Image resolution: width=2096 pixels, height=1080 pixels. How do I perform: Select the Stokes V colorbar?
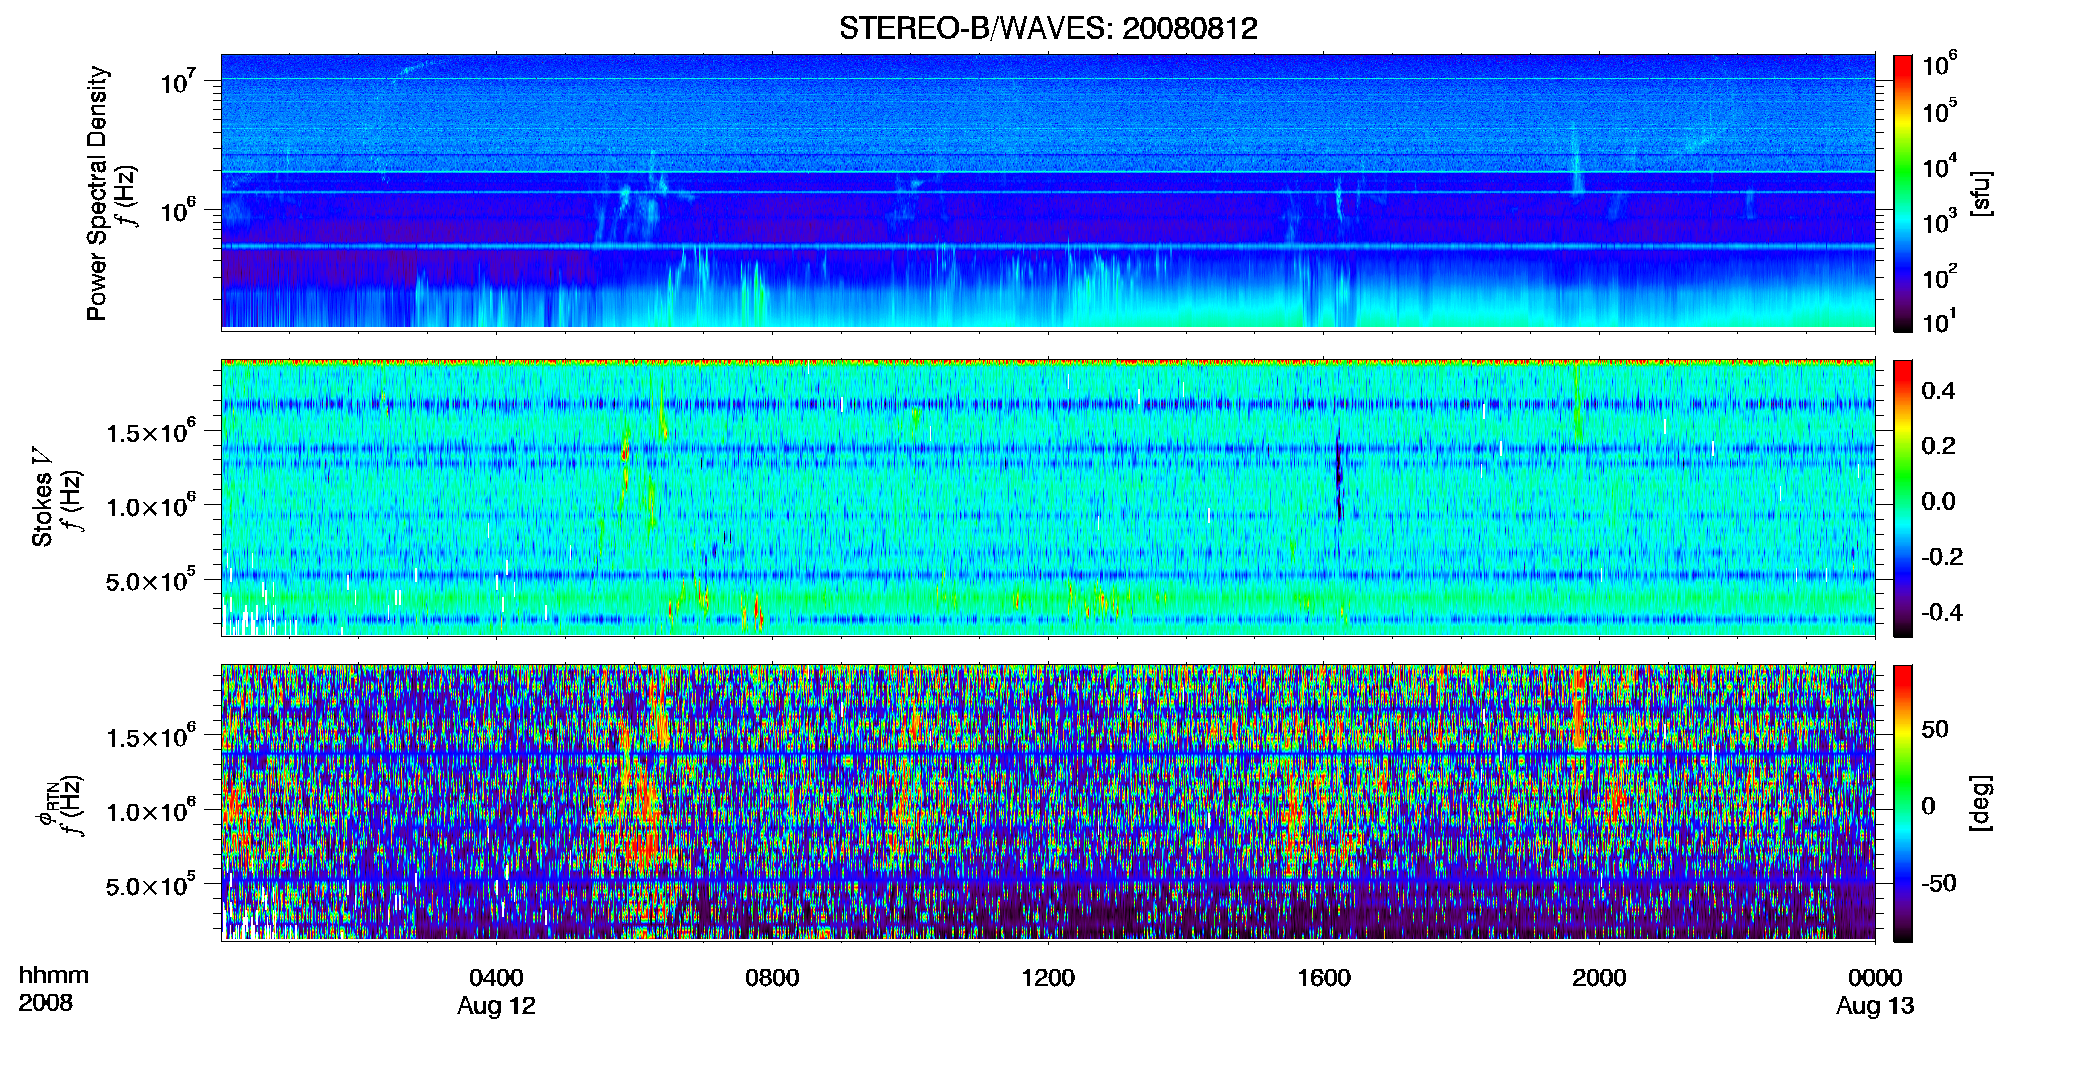tap(1903, 498)
